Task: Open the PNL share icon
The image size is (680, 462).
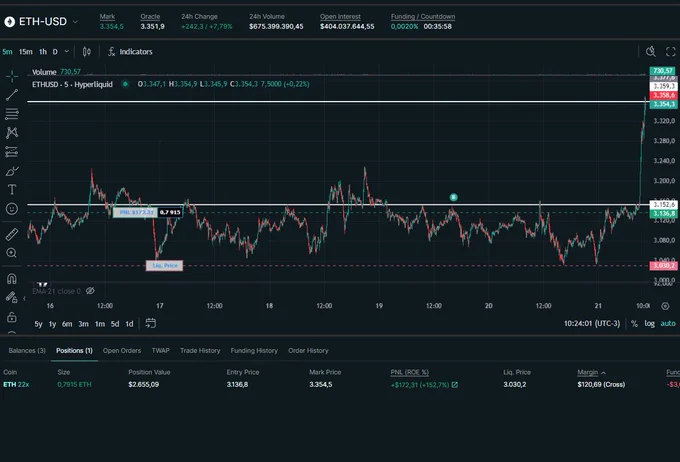Action: (x=454, y=385)
